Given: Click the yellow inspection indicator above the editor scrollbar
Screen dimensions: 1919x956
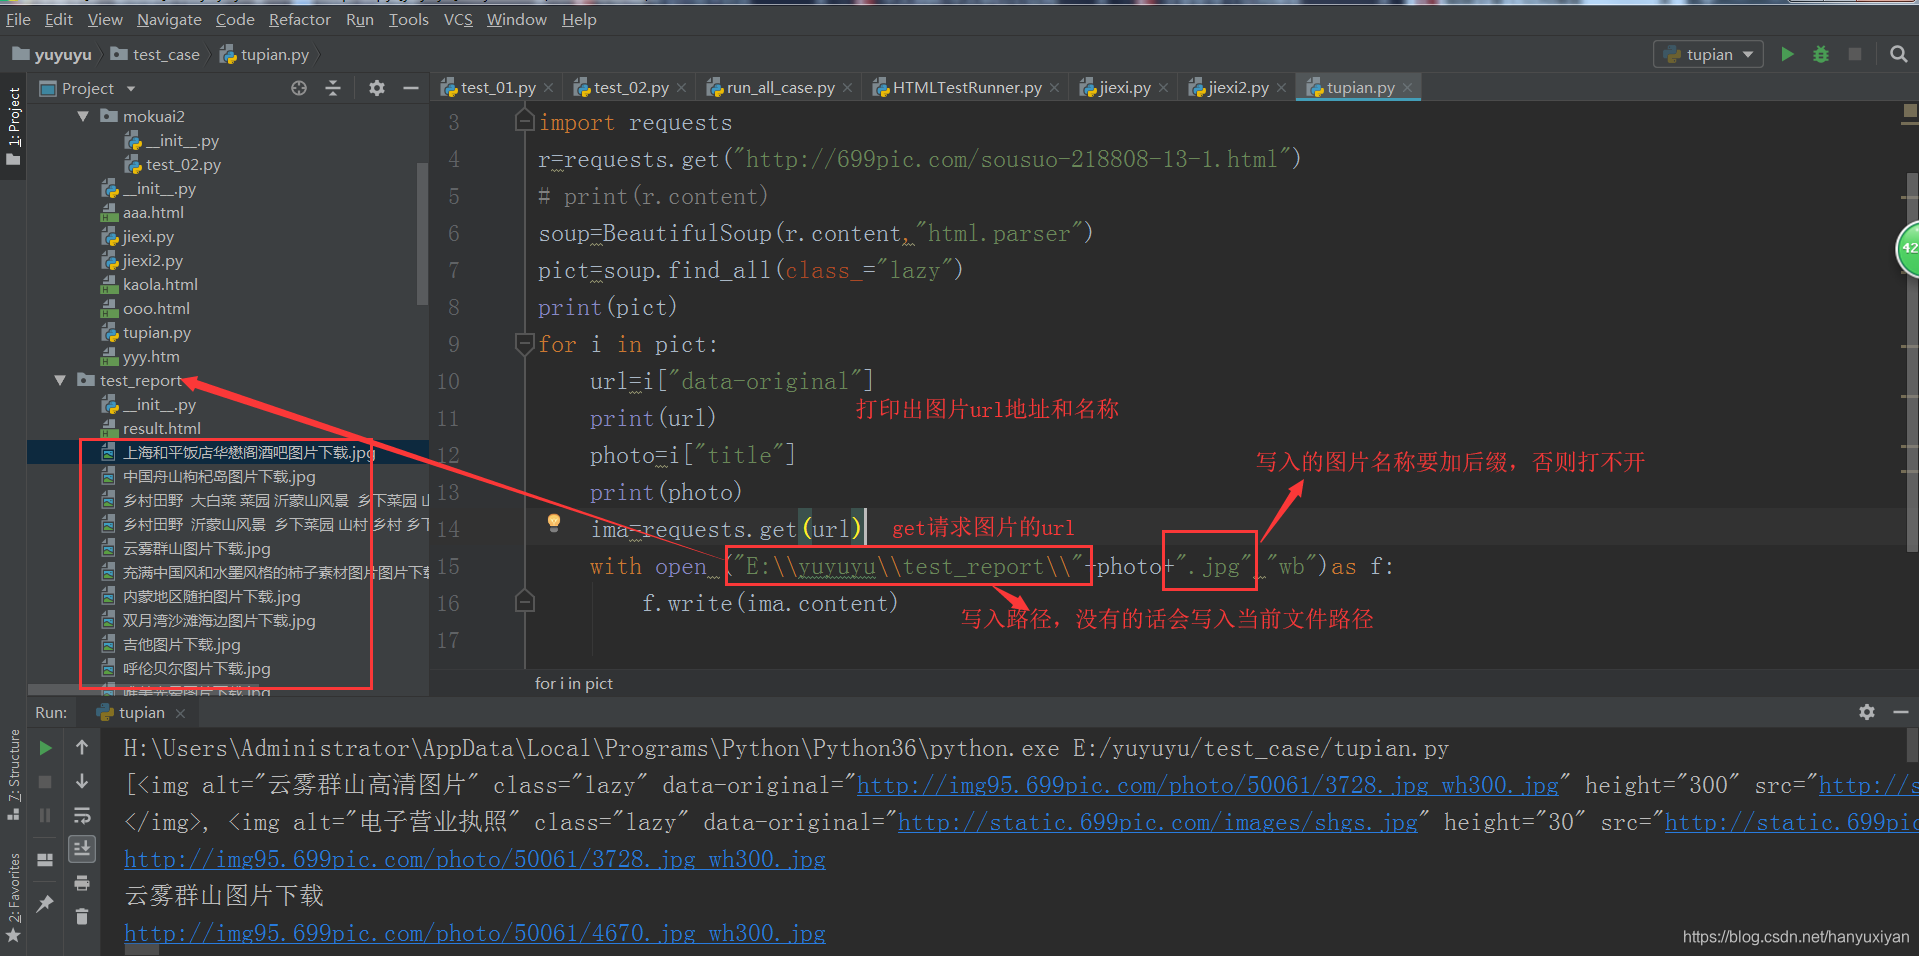Looking at the screenshot, I should click(x=1909, y=111).
